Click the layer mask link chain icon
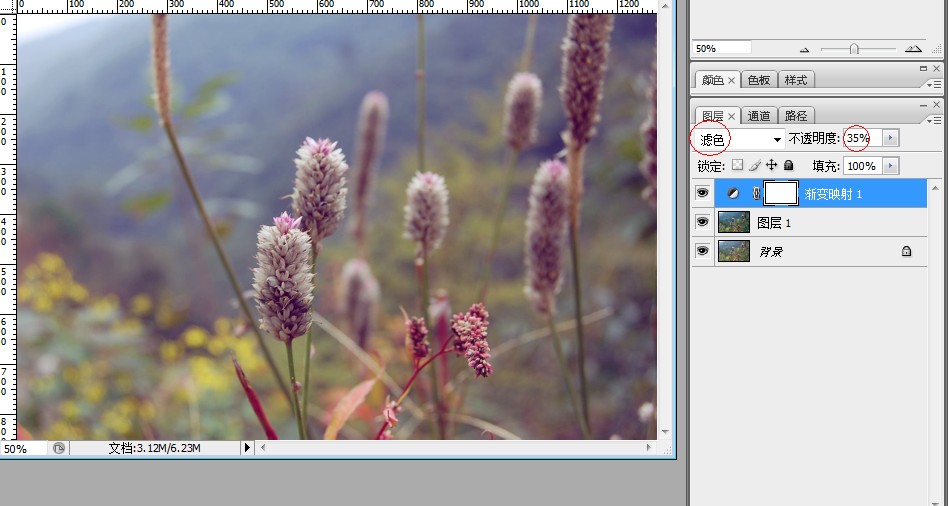The image size is (948, 506). [755, 193]
